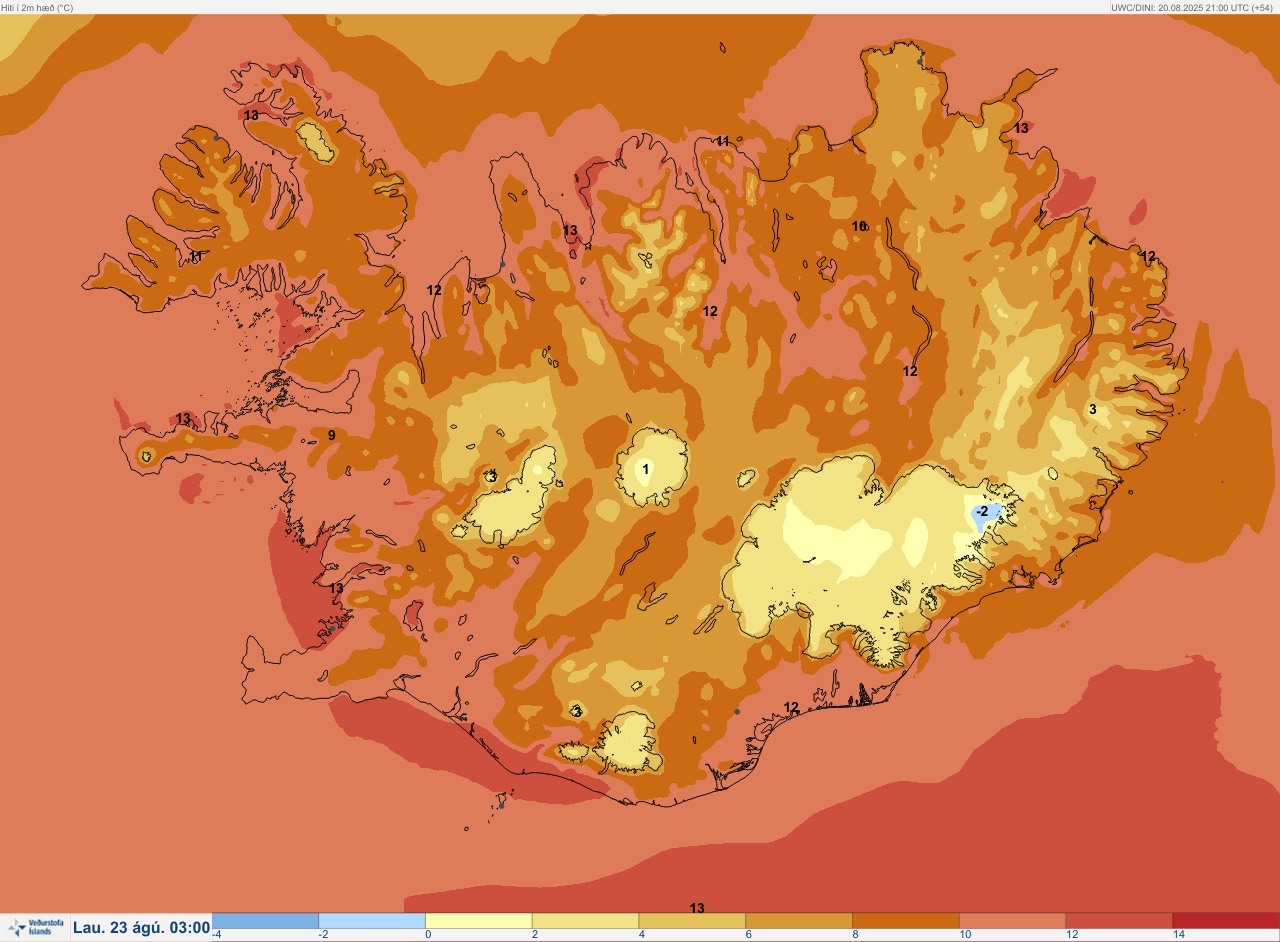
Task: Pick the -4 to -2 blue legend swatch
Action: pyautogui.click(x=265, y=921)
